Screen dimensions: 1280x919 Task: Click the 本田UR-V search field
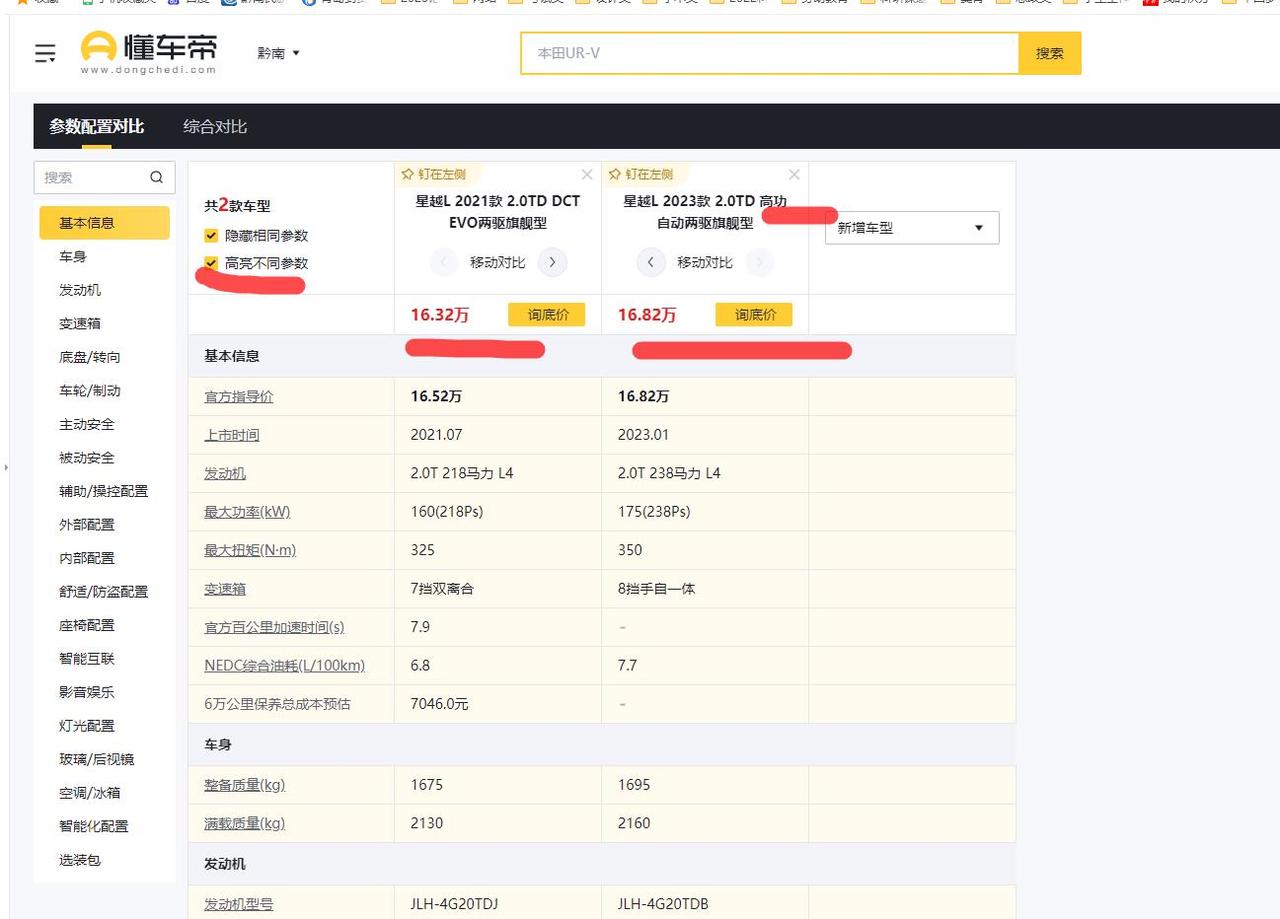point(770,53)
